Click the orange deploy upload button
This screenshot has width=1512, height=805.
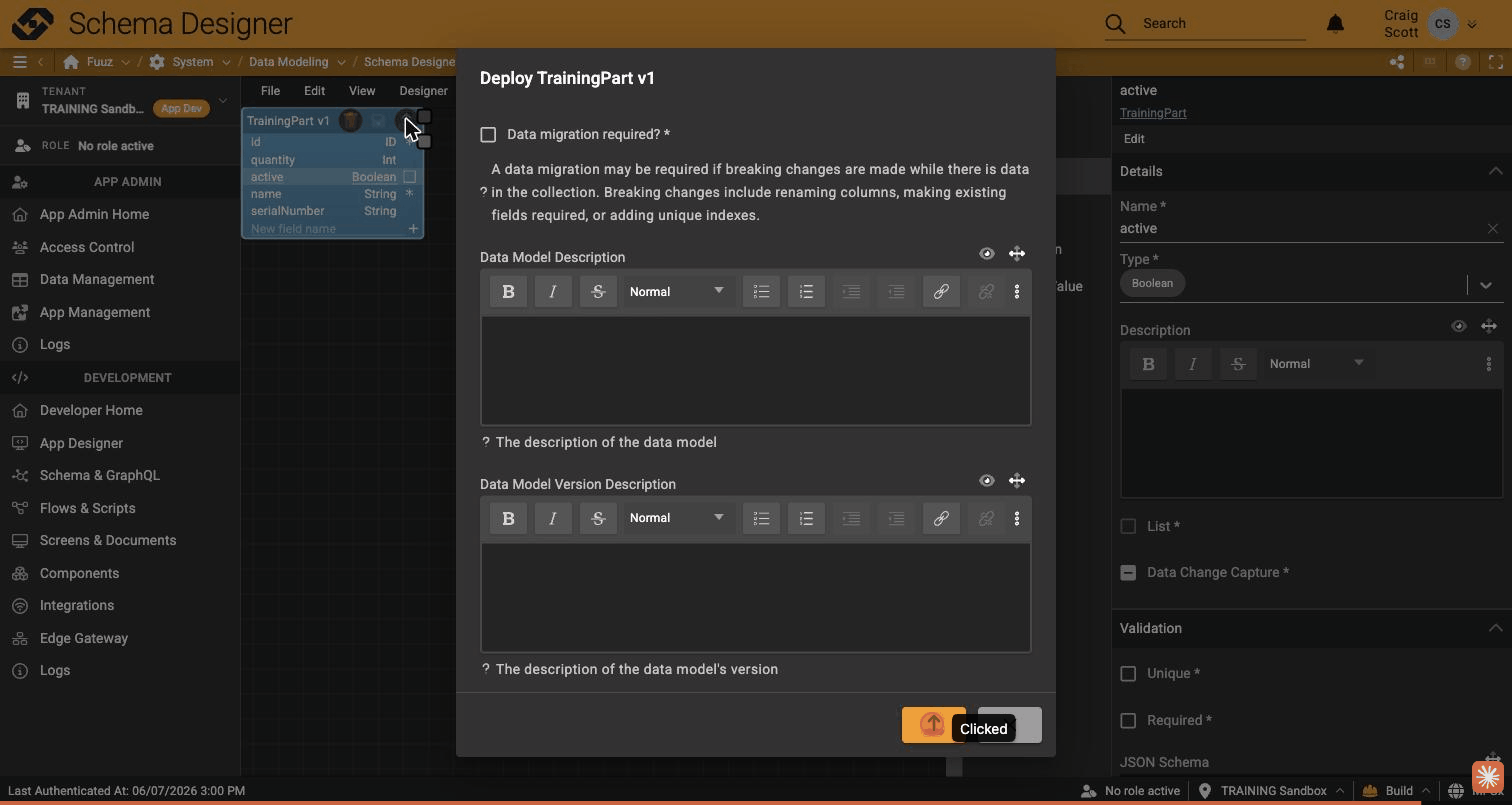click(933, 725)
